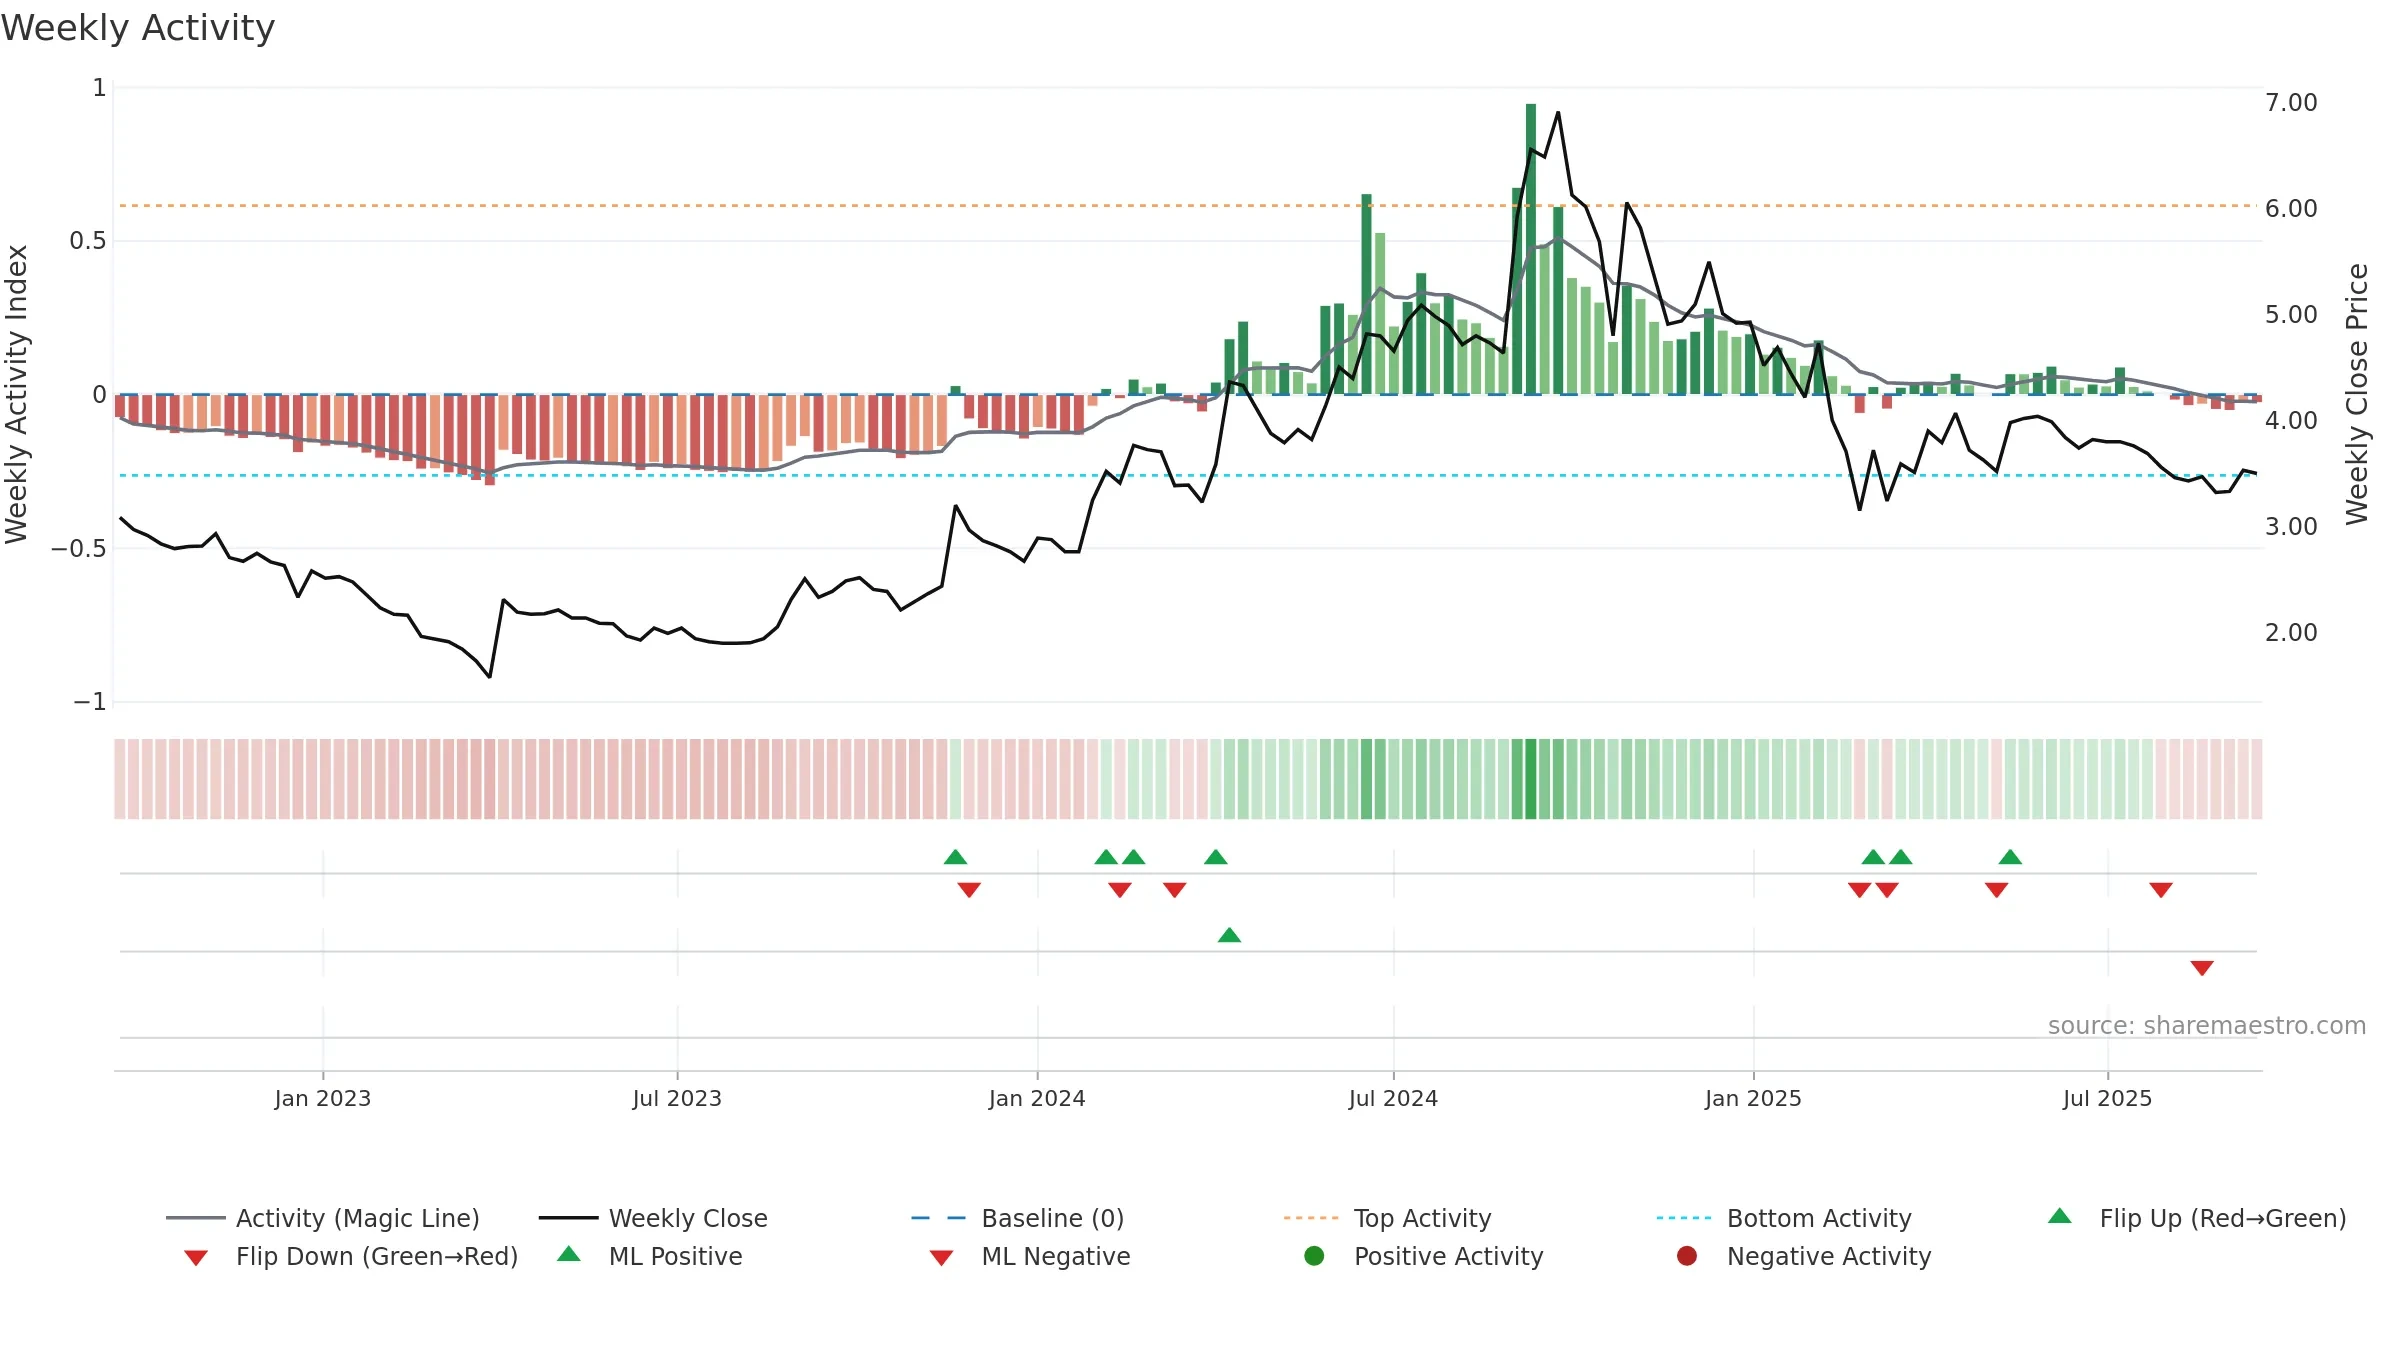Image resolution: width=2400 pixels, height=1350 pixels.
Task: Click the 6.00 price axis tick
Action: [x=2291, y=208]
